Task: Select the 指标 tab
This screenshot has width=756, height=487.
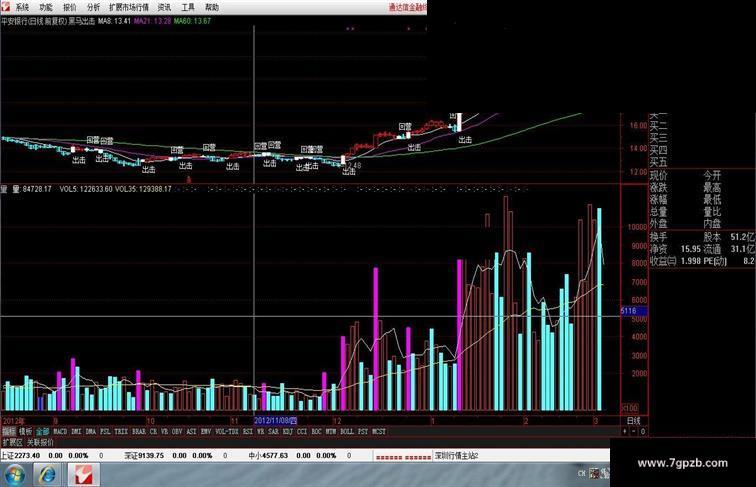Action: click(9, 432)
